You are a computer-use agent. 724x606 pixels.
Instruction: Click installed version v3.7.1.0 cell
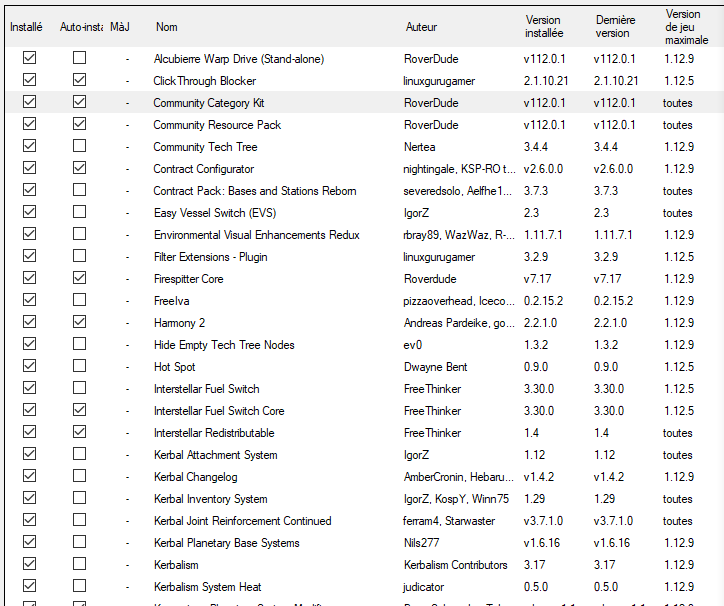click(x=543, y=521)
